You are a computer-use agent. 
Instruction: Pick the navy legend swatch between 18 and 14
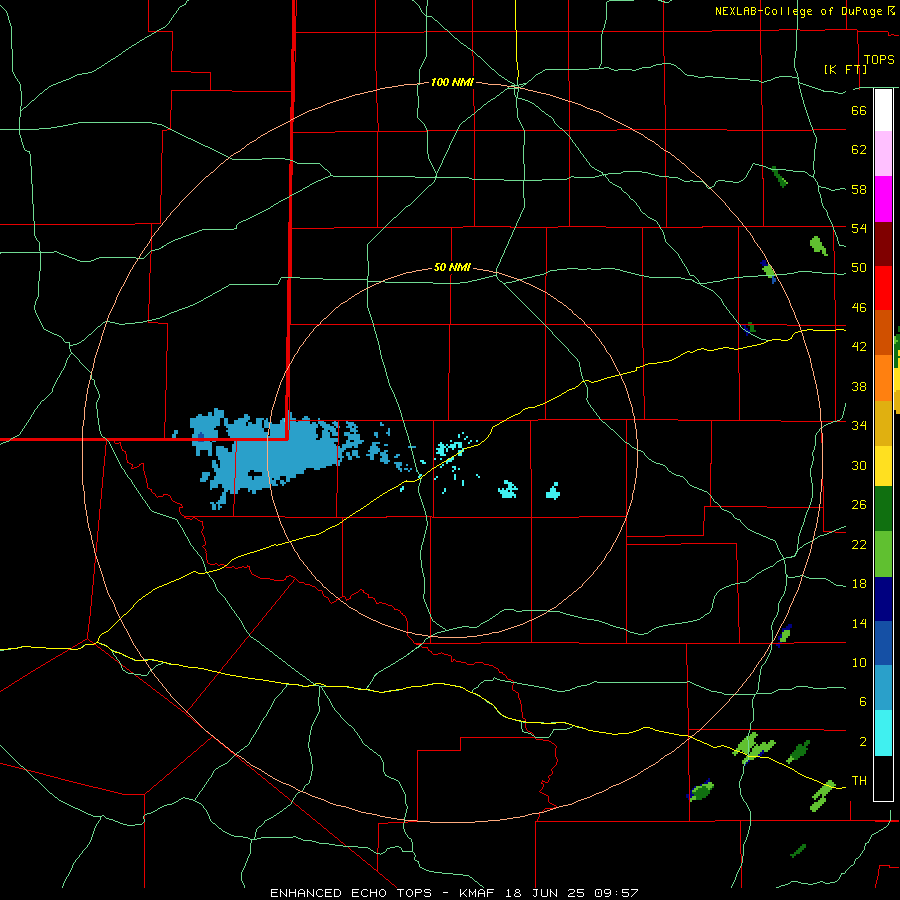tap(883, 599)
